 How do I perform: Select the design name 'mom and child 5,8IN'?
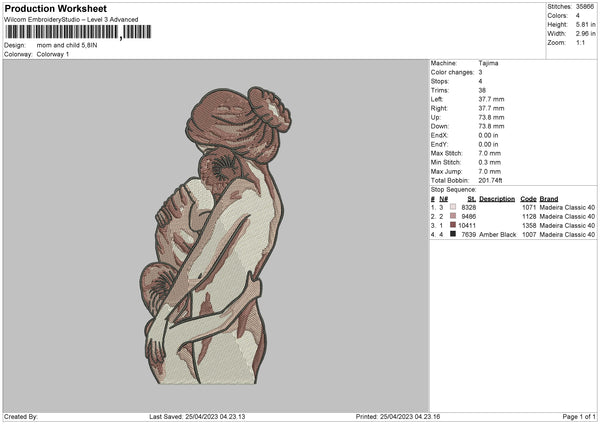(x=67, y=45)
